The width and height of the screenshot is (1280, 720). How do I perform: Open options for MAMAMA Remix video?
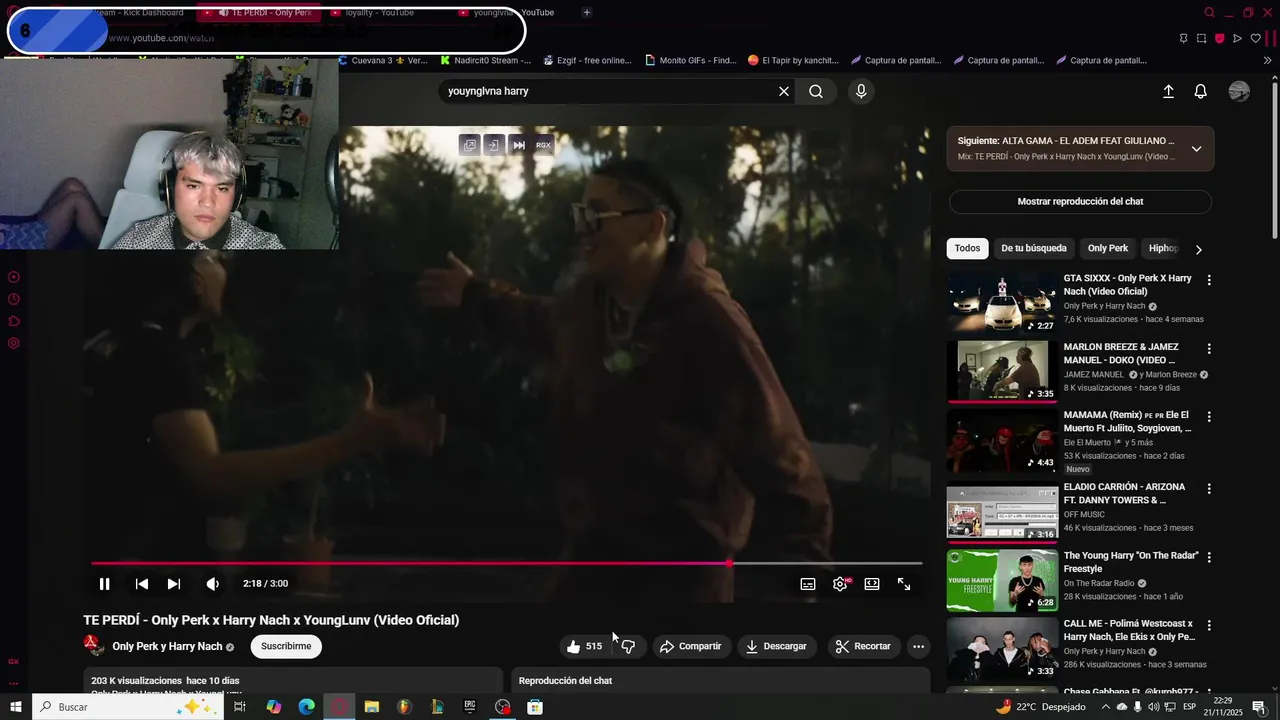pyautogui.click(x=1209, y=417)
